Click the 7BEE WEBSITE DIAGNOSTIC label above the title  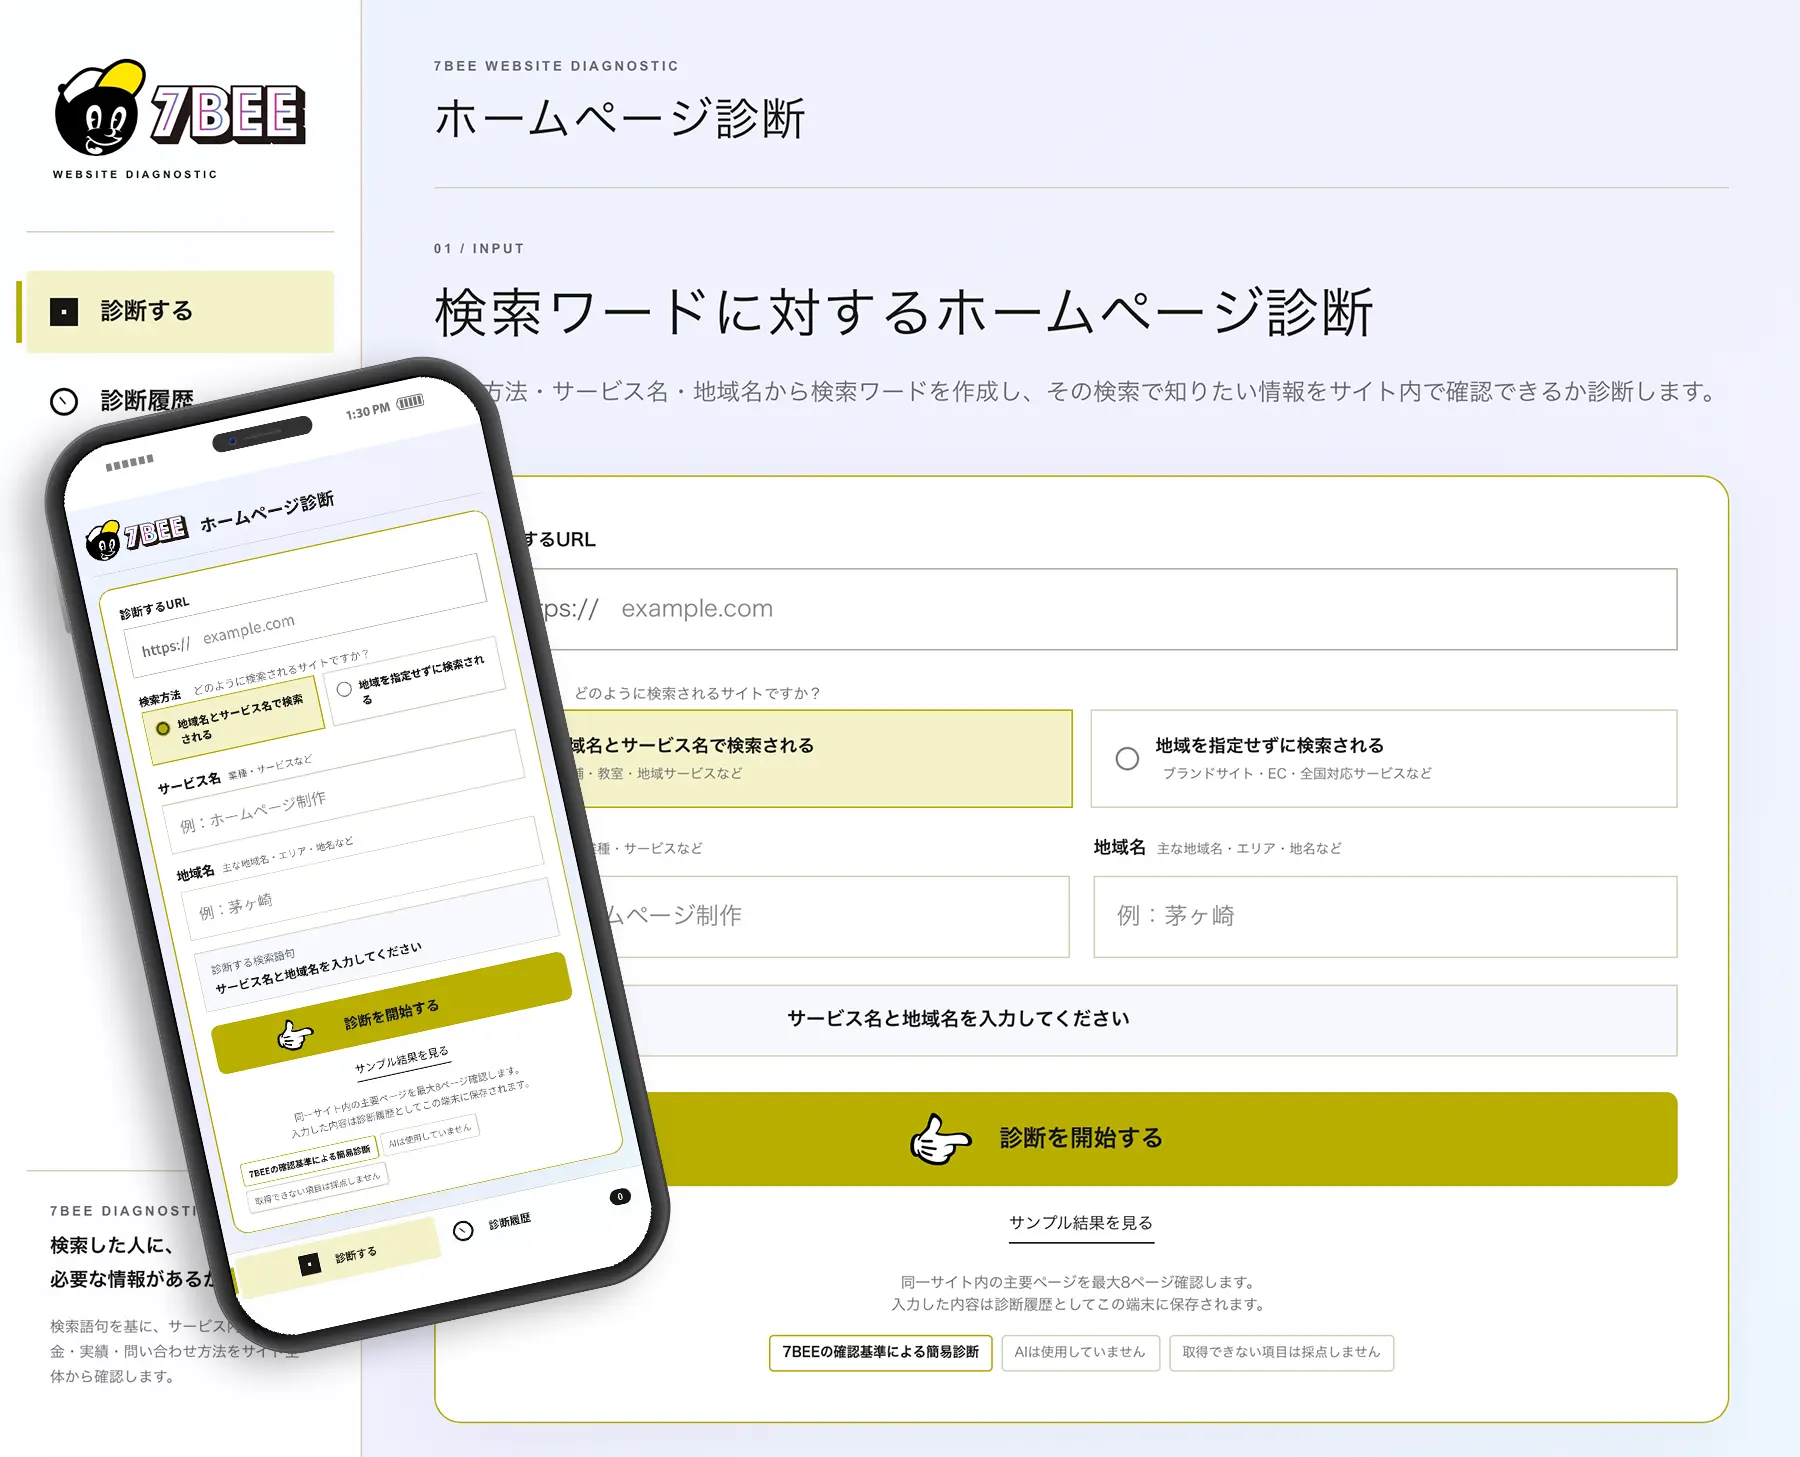[556, 66]
